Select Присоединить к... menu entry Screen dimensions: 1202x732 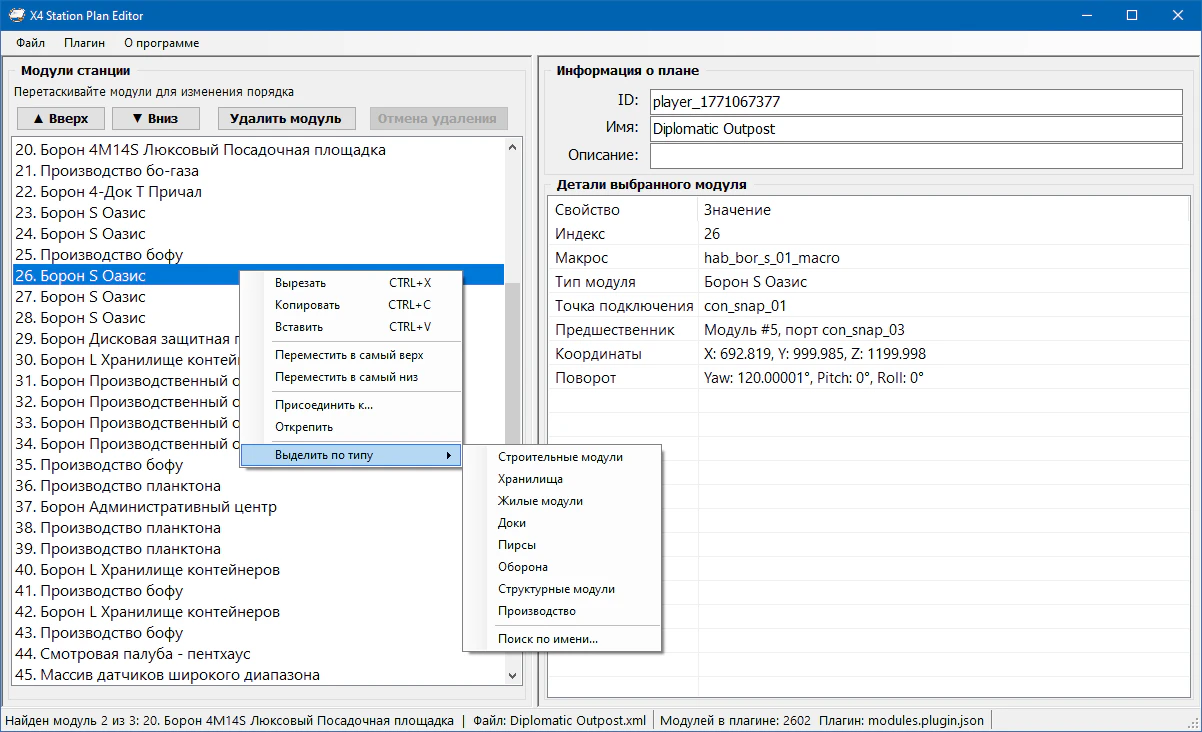(x=323, y=405)
